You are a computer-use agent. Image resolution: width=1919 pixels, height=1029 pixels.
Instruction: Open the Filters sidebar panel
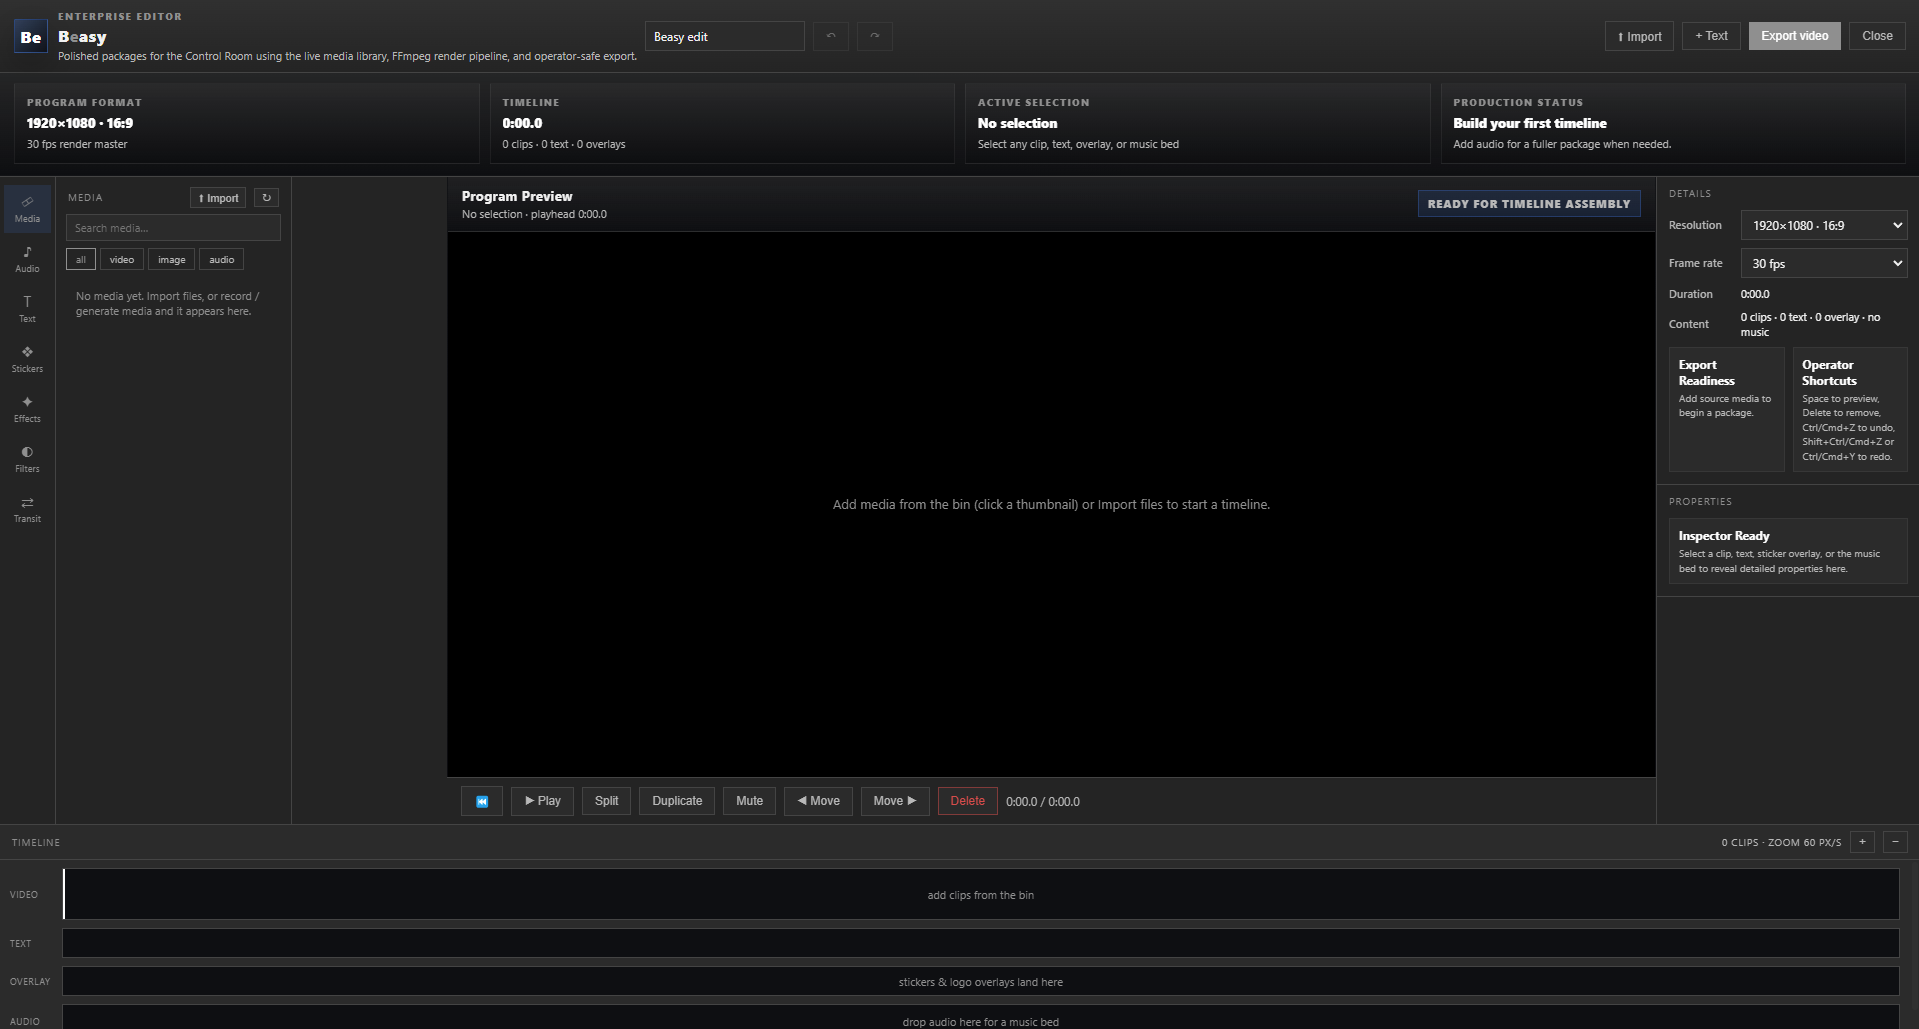click(x=27, y=459)
